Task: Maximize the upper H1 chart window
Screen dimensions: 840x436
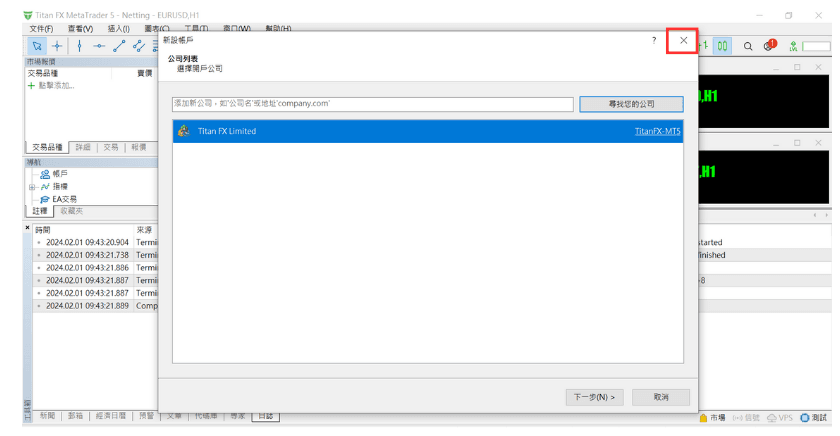Action: 797,67
